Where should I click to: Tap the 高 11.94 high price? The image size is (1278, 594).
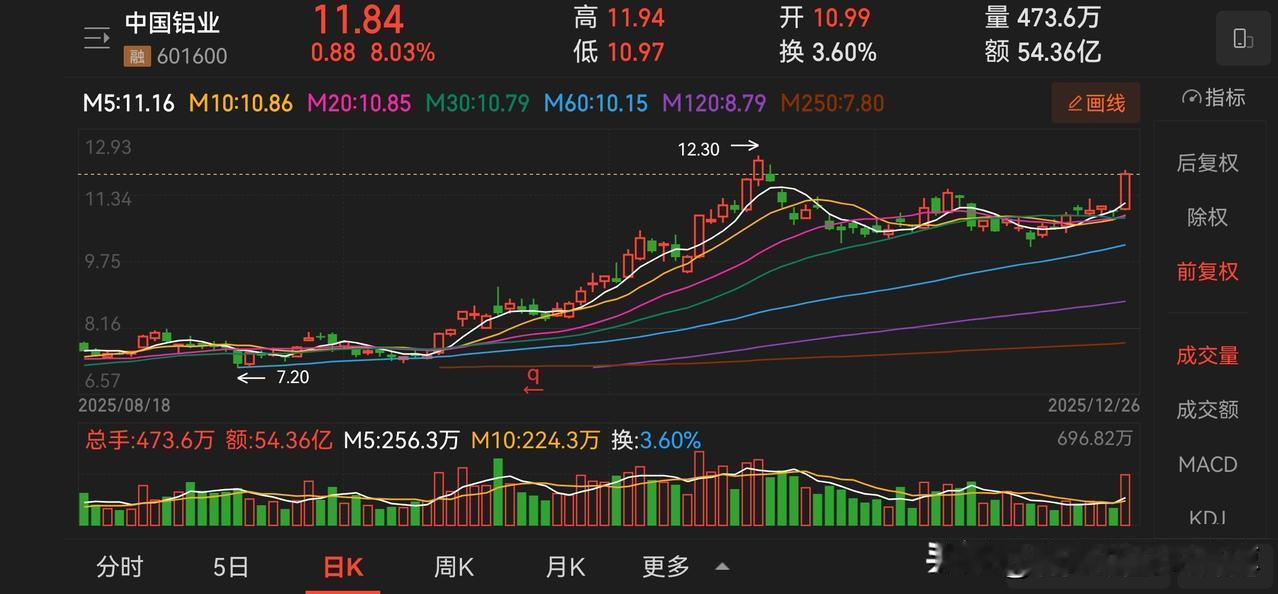[x=619, y=17]
